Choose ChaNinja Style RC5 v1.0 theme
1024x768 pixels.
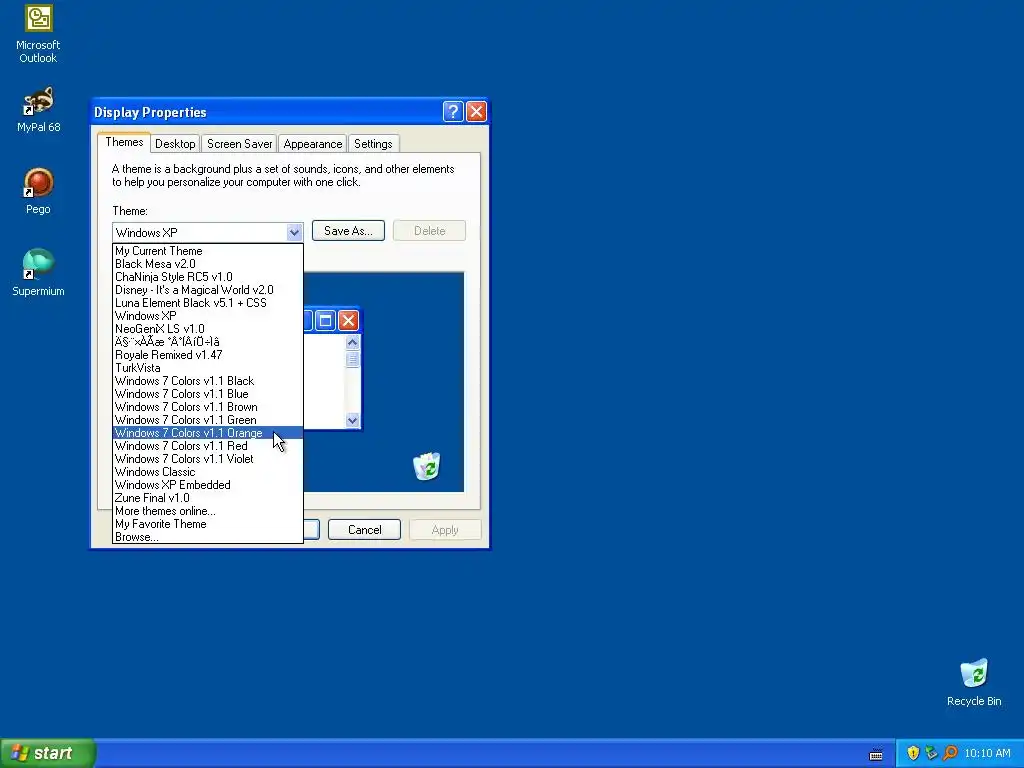208,277
